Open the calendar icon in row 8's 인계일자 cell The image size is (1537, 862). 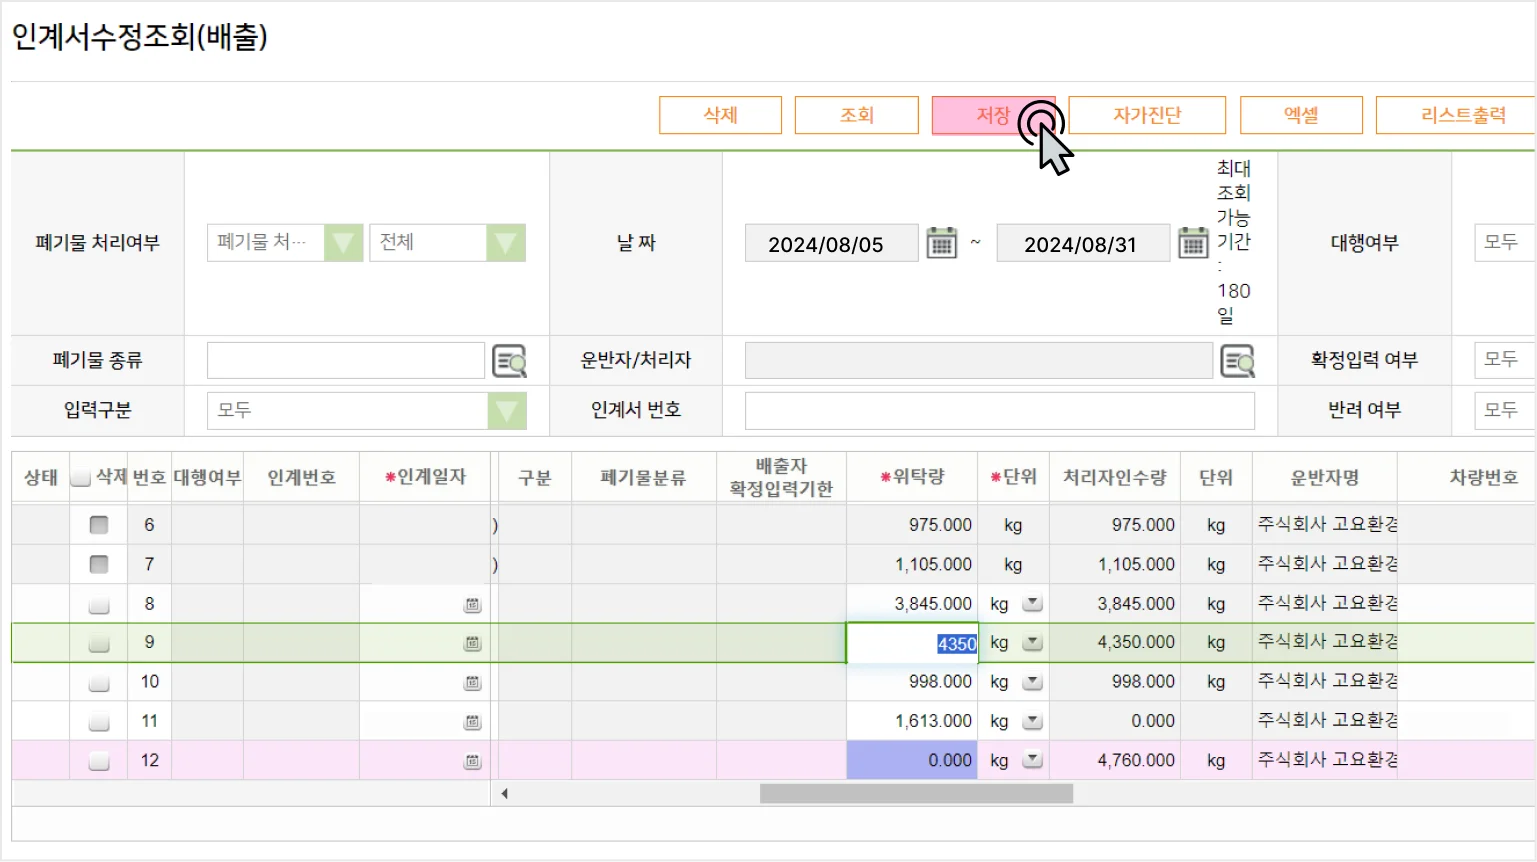click(x=472, y=603)
